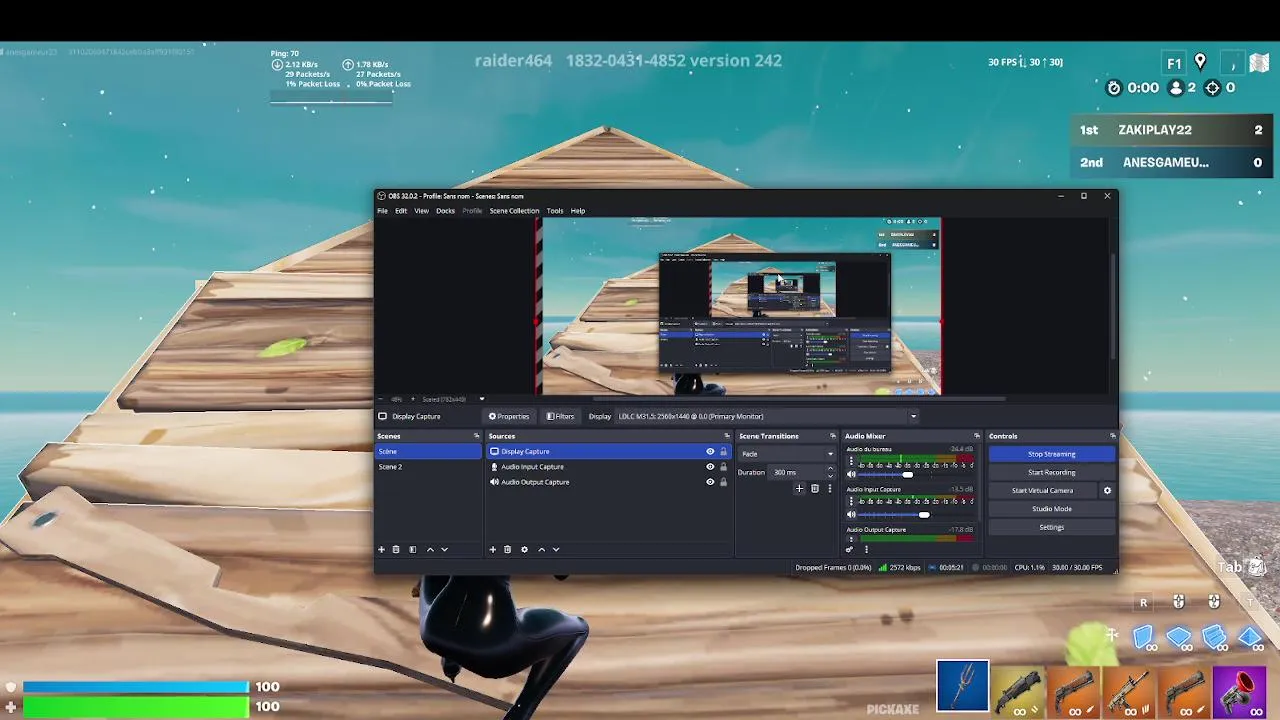This screenshot has width=1280, height=720.
Task: Pop out the Scenes dock
Action: (x=476, y=436)
